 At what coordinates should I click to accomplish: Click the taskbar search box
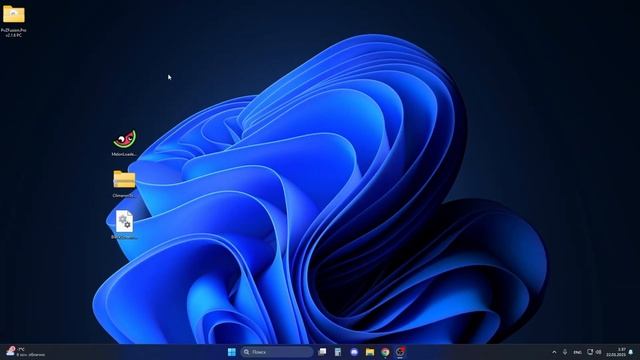click(277, 352)
